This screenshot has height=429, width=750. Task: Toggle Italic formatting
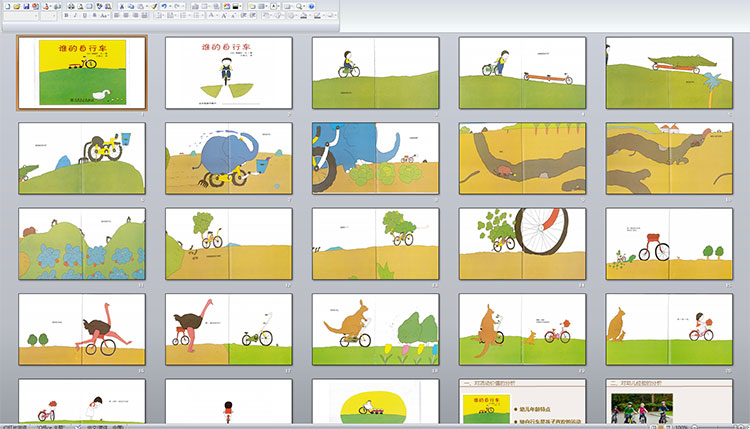pyautogui.click(x=75, y=15)
